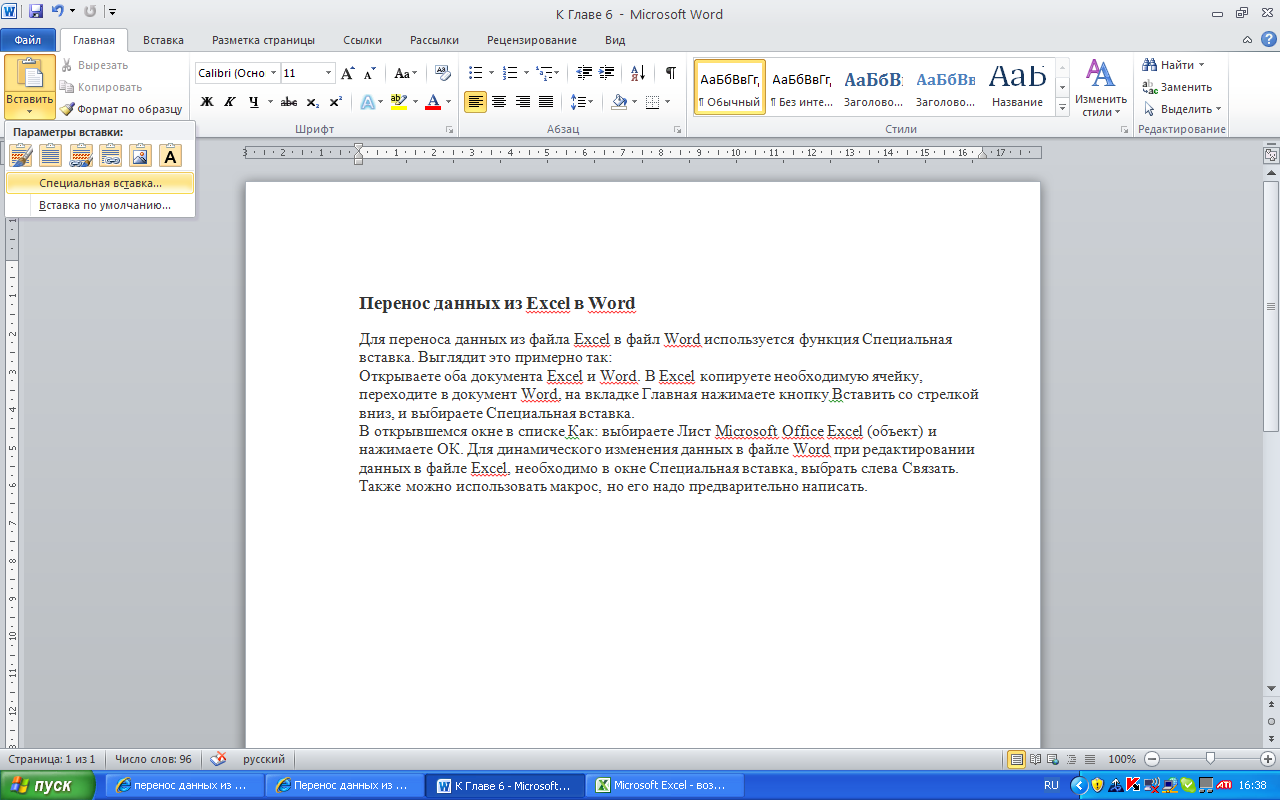
Task: Choose Merge Formatting paste option icon
Action: 51,155
